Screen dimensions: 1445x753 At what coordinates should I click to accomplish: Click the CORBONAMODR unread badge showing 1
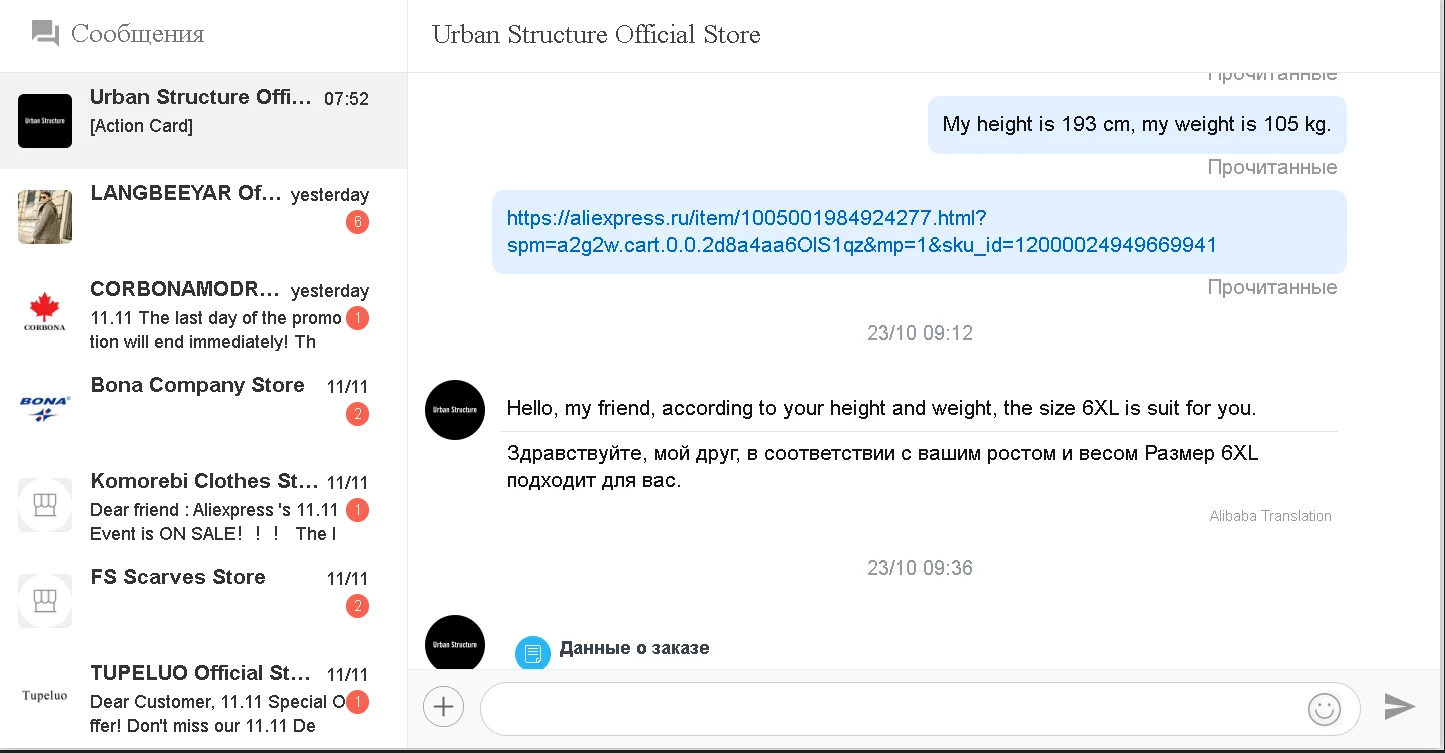pos(357,318)
